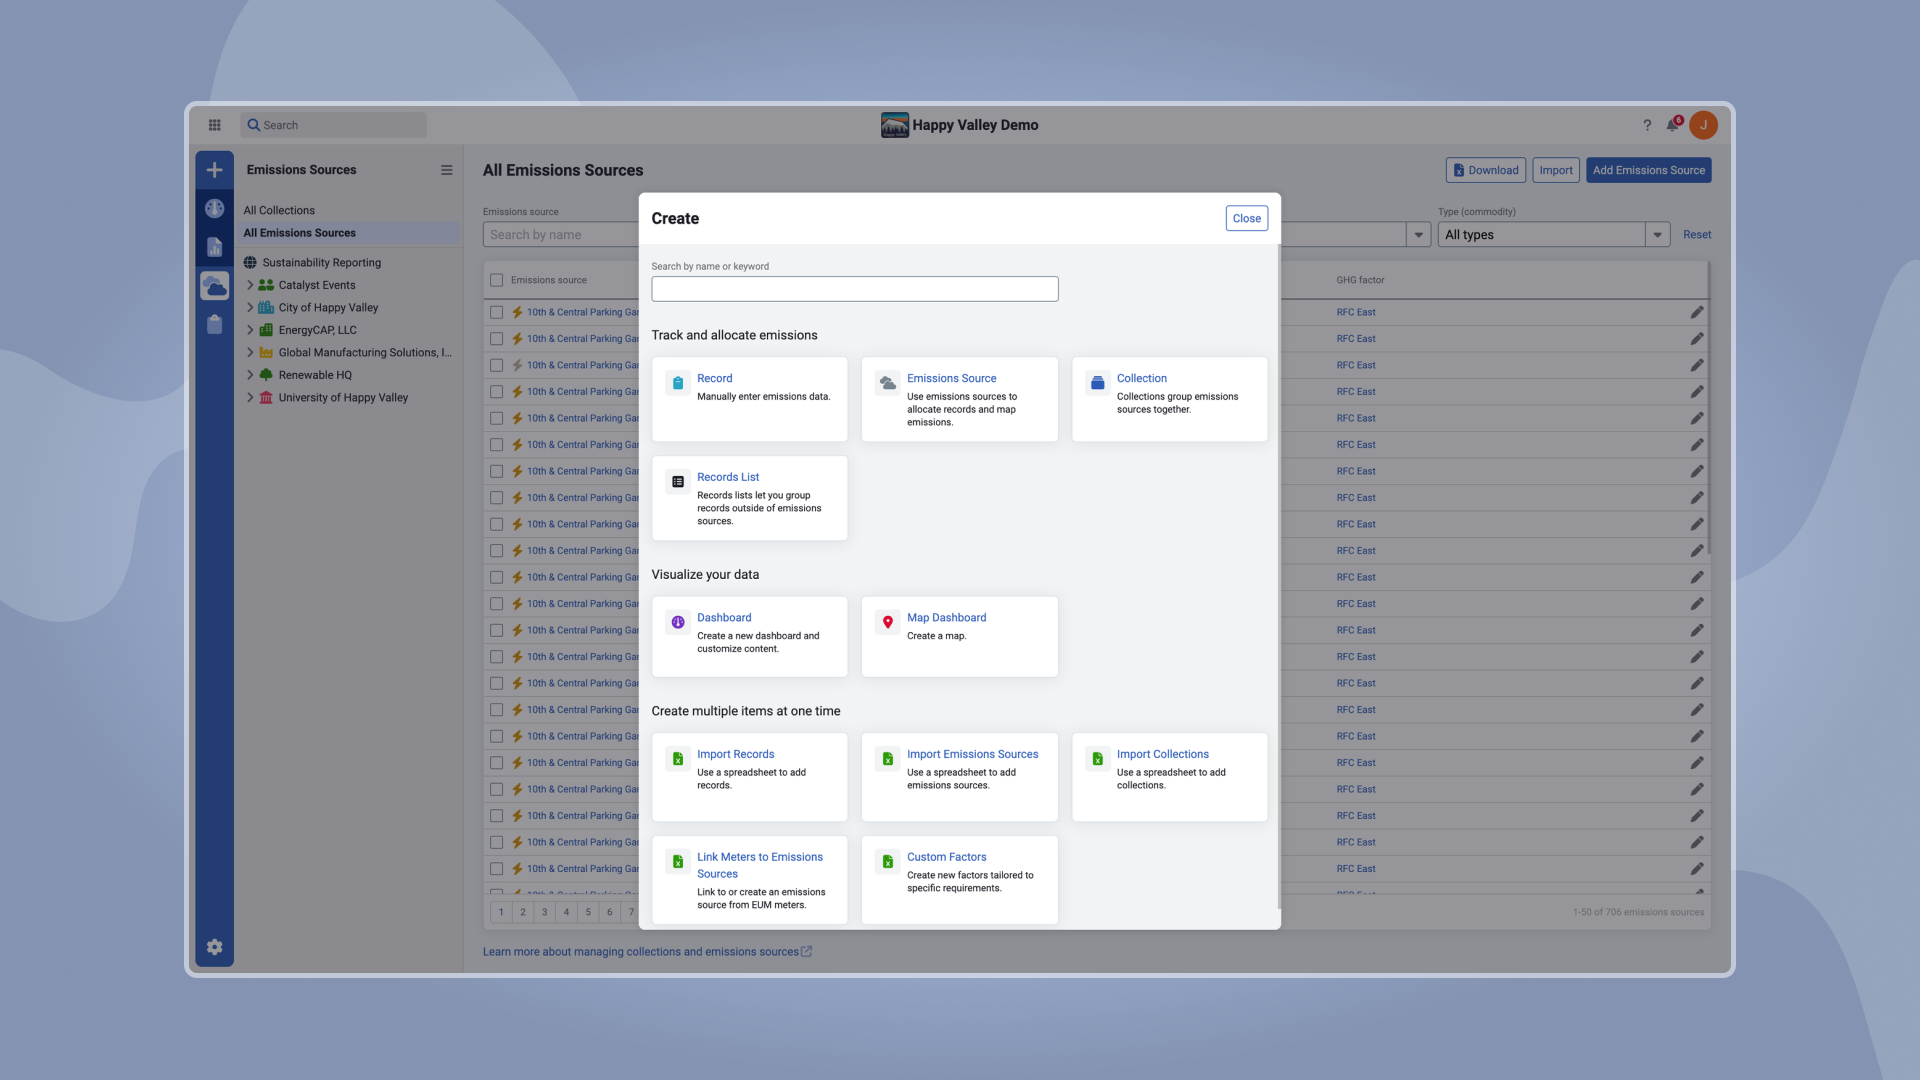Screen dimensions: 1920x1080
Task: Open the app grid launcher
Action: point(214,125)
